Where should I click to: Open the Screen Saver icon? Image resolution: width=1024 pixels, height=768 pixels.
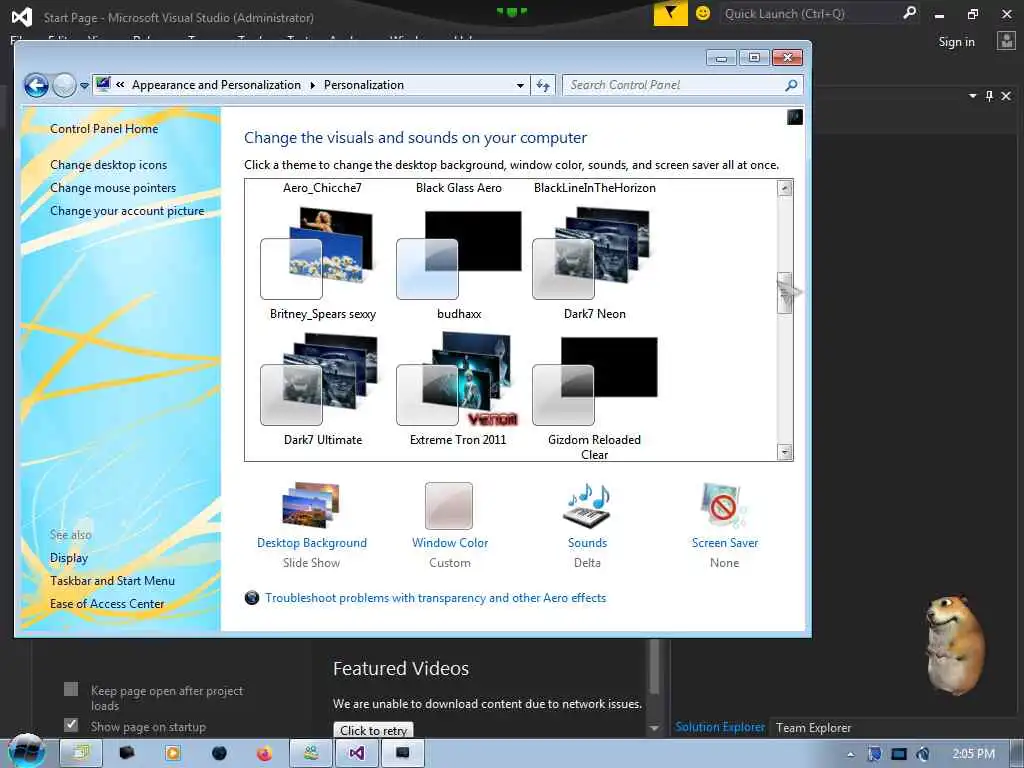[x=724, y=505]
